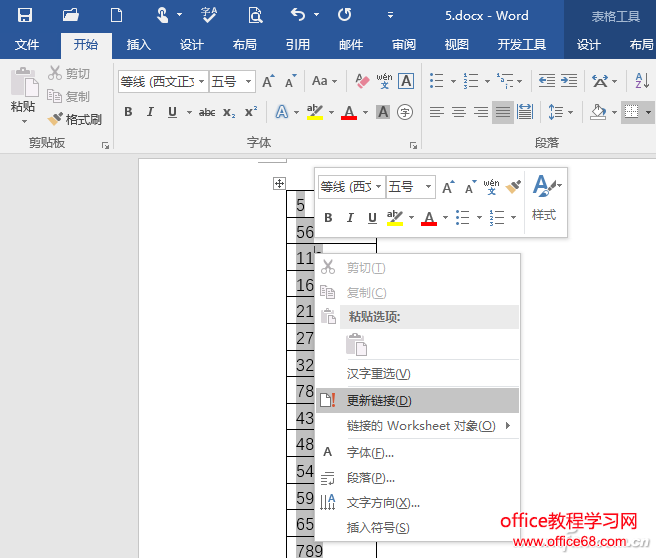Image resolution: width=656 pixels, height=558 pixels.
Task: Apply red font color in the ribbon
Action: point(349,113)
